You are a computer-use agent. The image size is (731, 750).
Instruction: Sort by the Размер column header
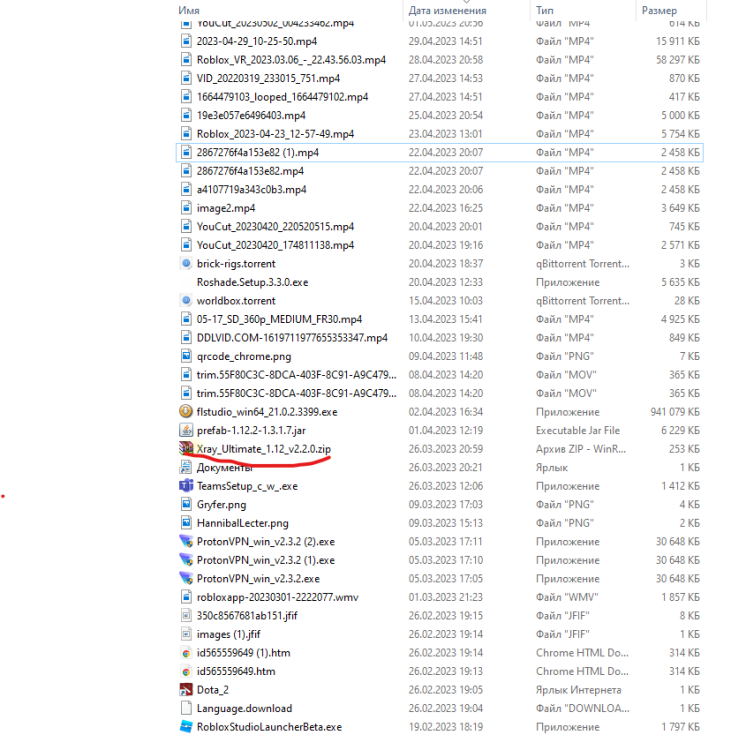tap(659, 11)
